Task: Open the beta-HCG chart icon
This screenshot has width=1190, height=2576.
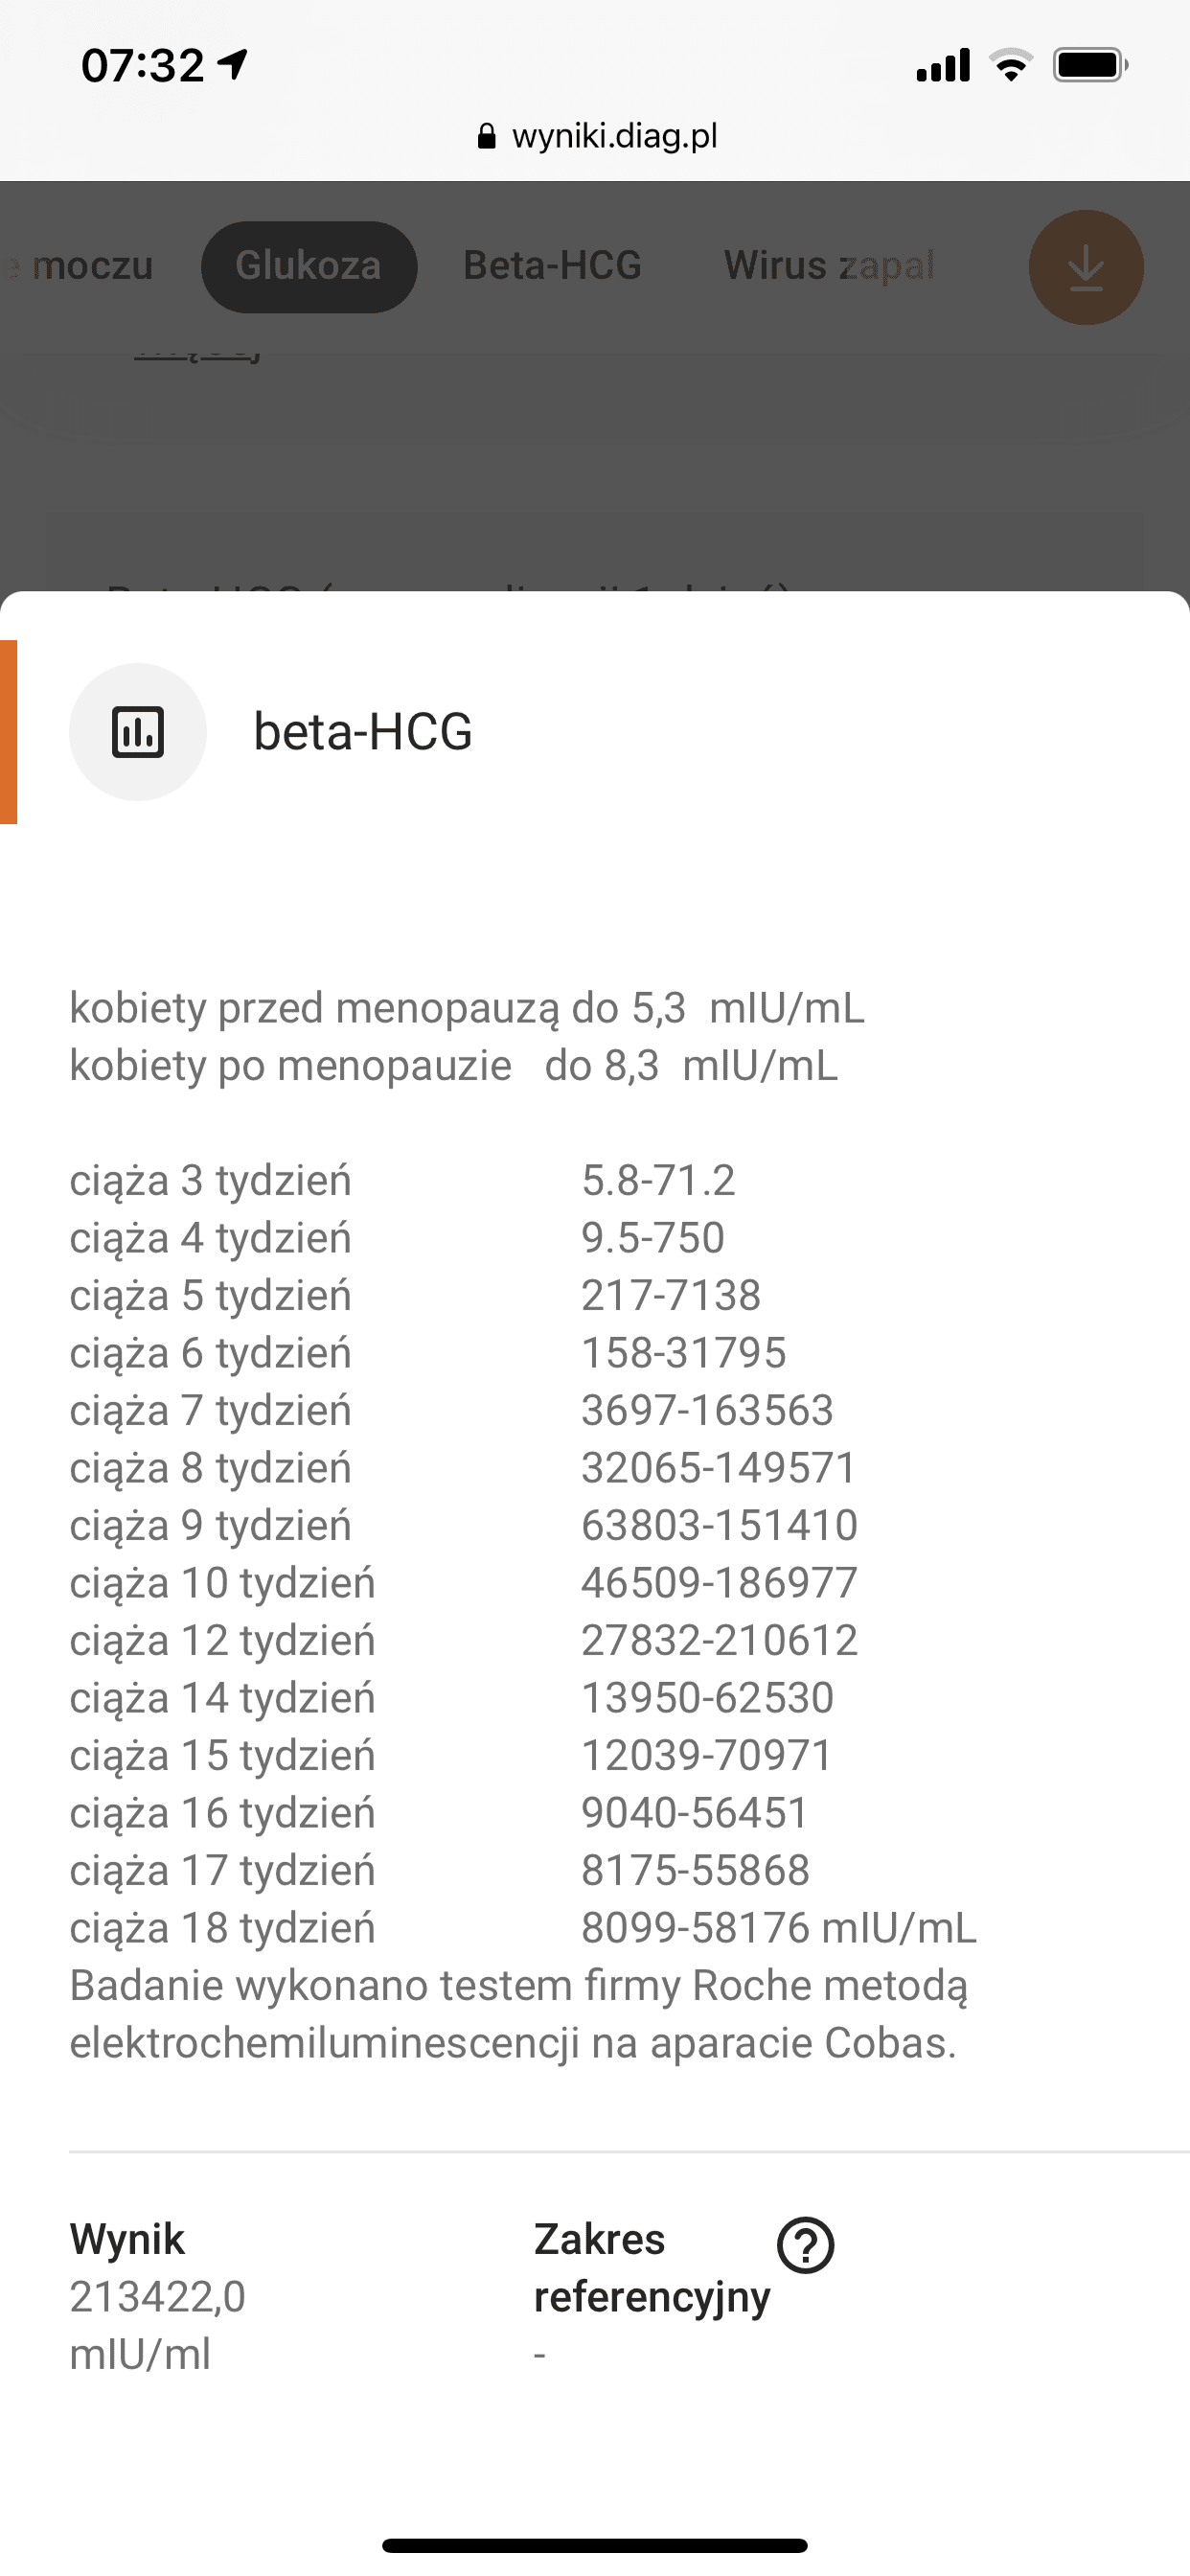Action: coord(138,732)
